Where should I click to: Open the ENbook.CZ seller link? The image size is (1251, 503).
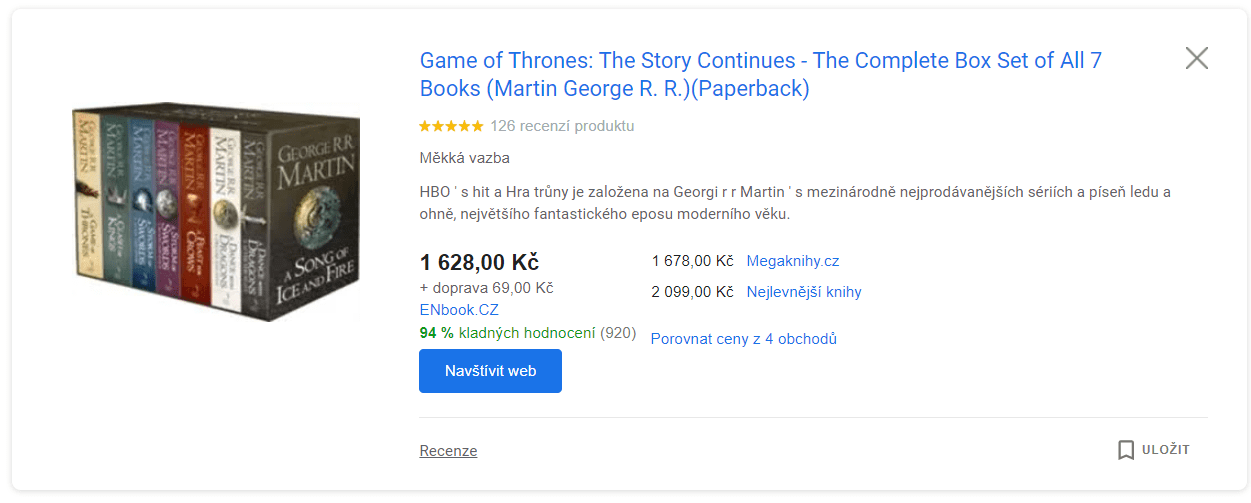[x=459, y=310]
